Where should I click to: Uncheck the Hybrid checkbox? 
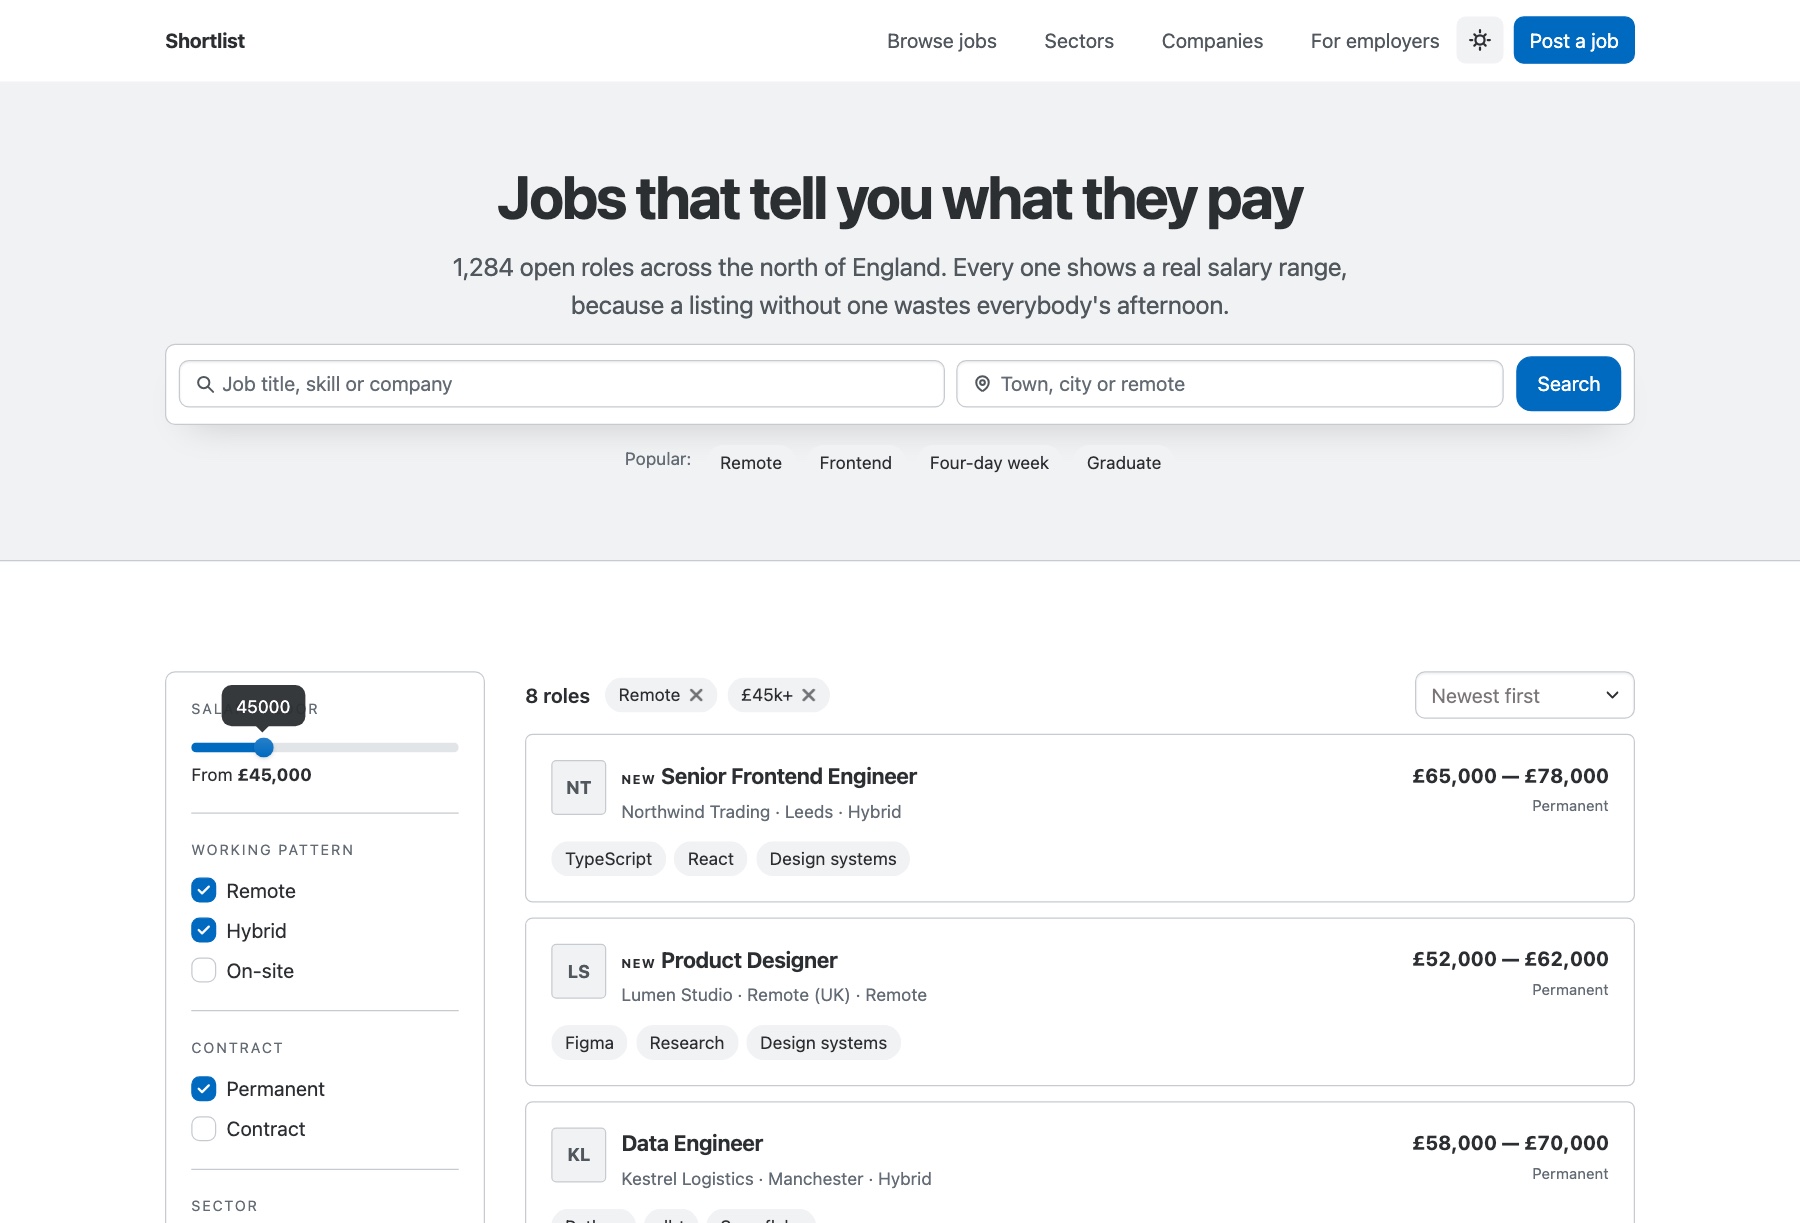(204, 930)
